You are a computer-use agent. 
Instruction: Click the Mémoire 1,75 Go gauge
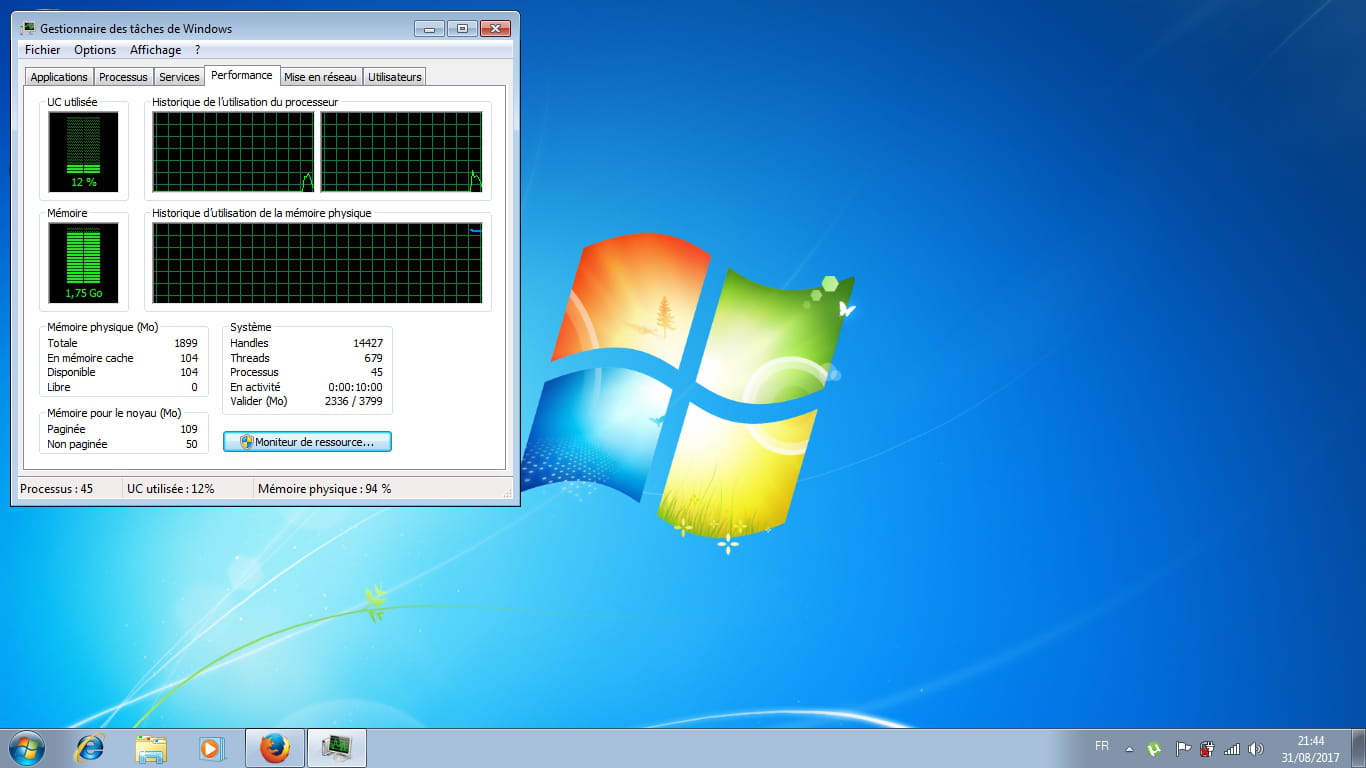(84, 263)
